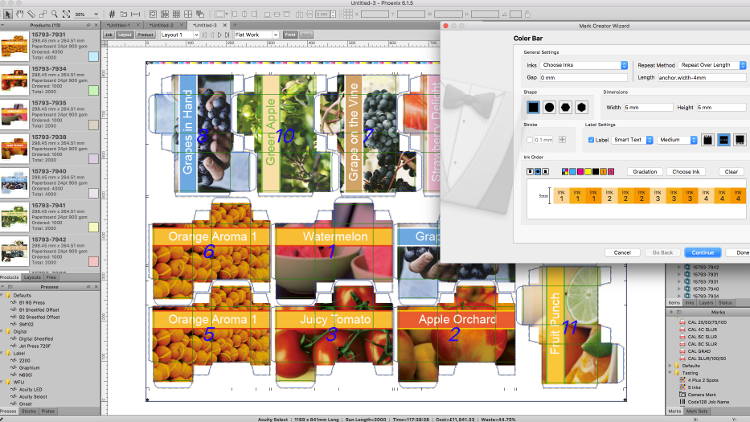The width and height of the screenshot is (750, 422).
Task: Select the highlighted middle label position icon
Action: point(724,140)
